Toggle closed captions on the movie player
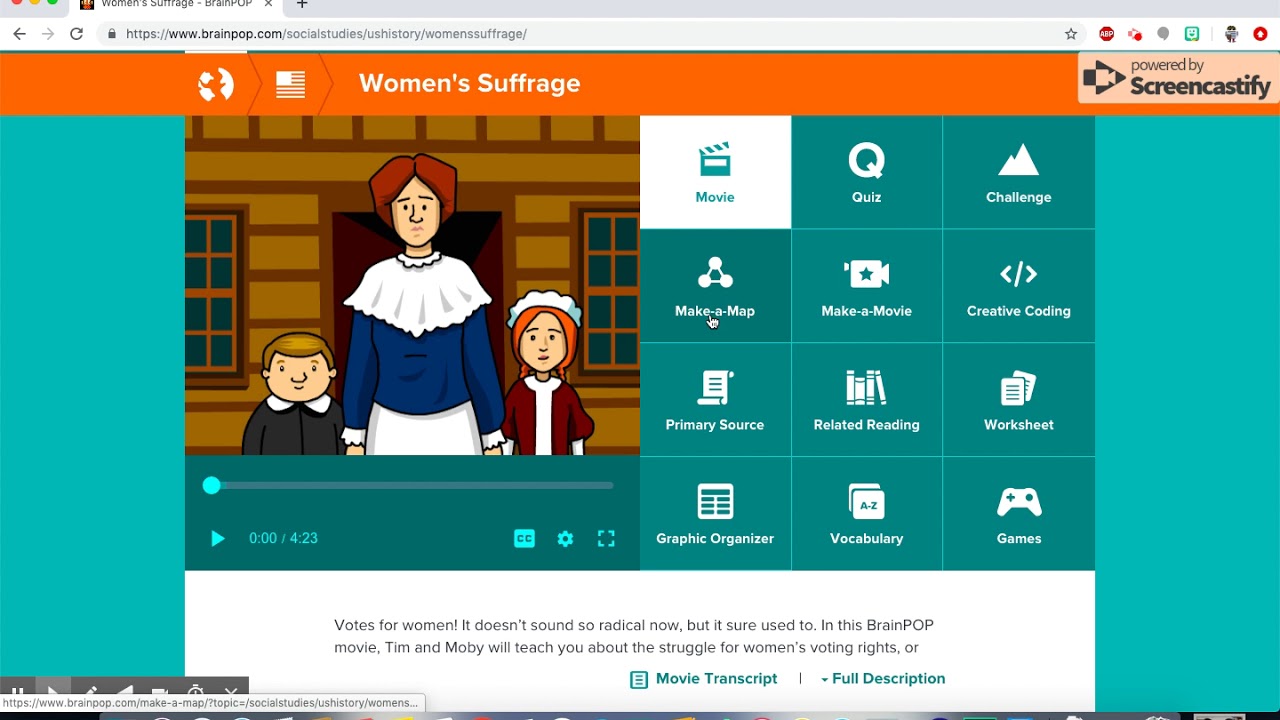 click(x=524, y=539)
